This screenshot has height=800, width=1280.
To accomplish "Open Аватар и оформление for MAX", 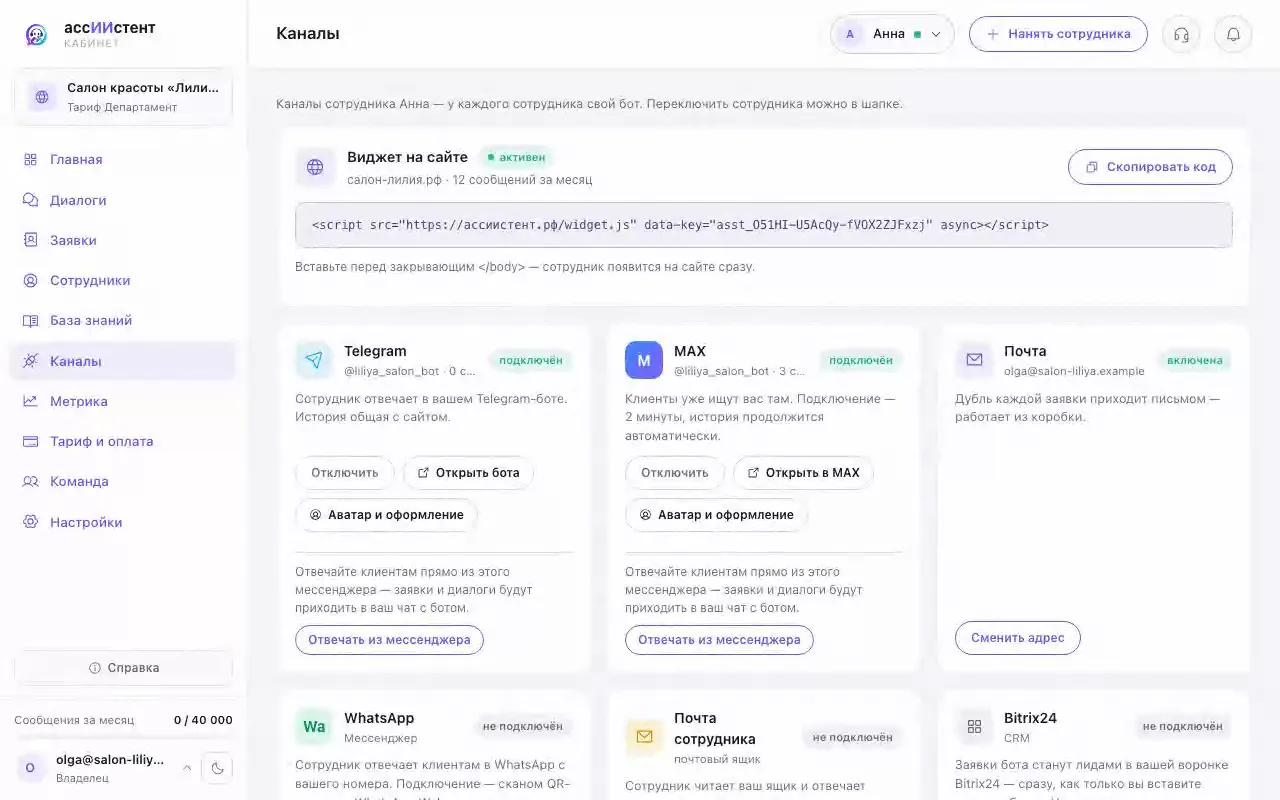I will (716, 515).
